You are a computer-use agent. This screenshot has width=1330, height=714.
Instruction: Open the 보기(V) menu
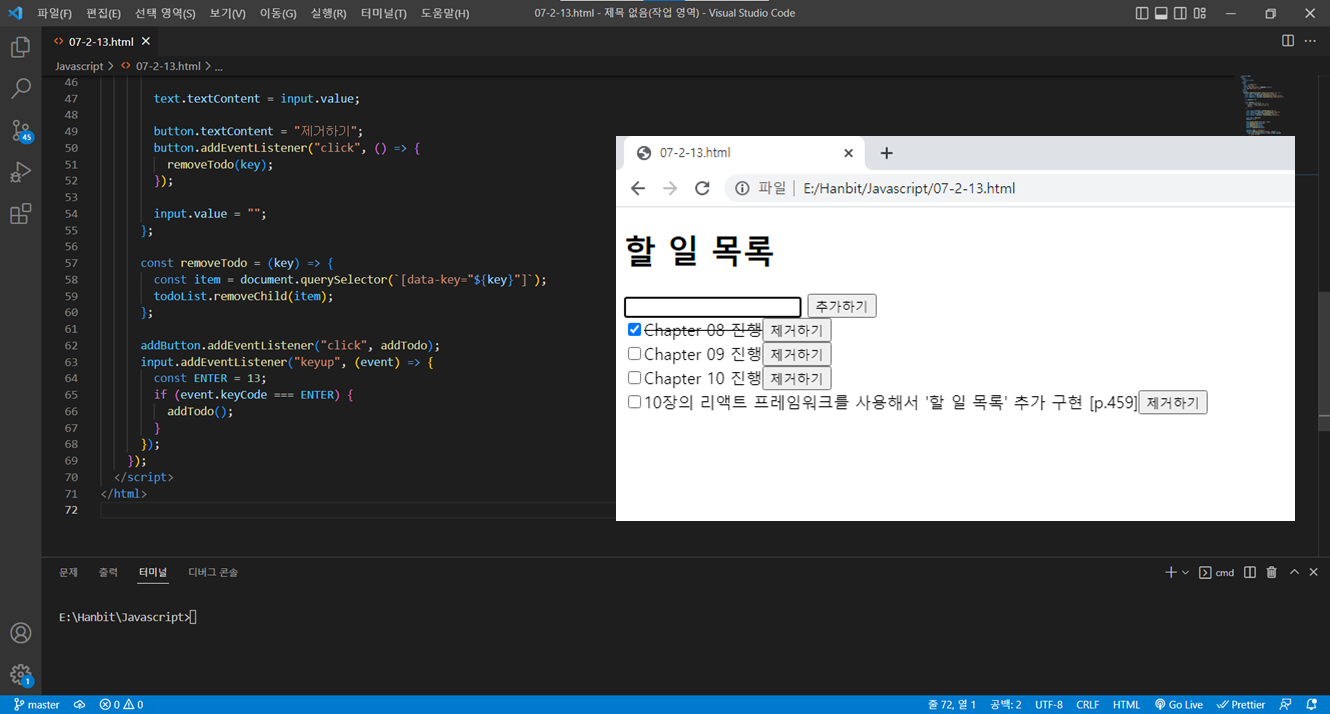[228, 13]
